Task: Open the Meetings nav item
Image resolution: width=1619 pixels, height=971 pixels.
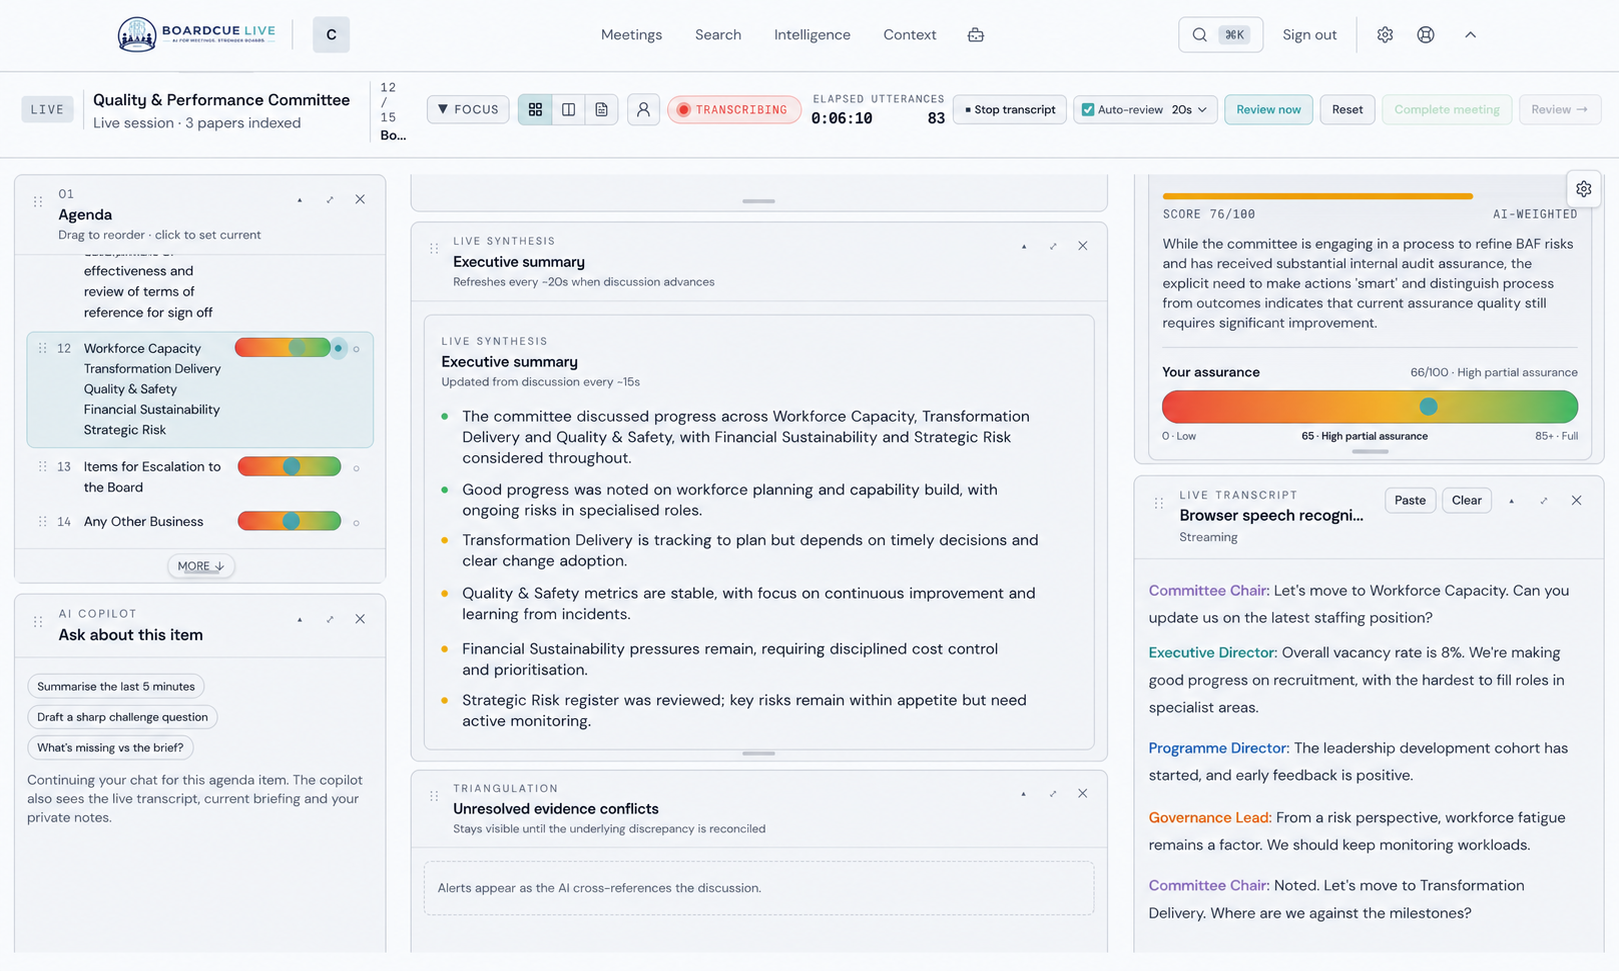Action: pyautogui.click(x=631, y=35)
